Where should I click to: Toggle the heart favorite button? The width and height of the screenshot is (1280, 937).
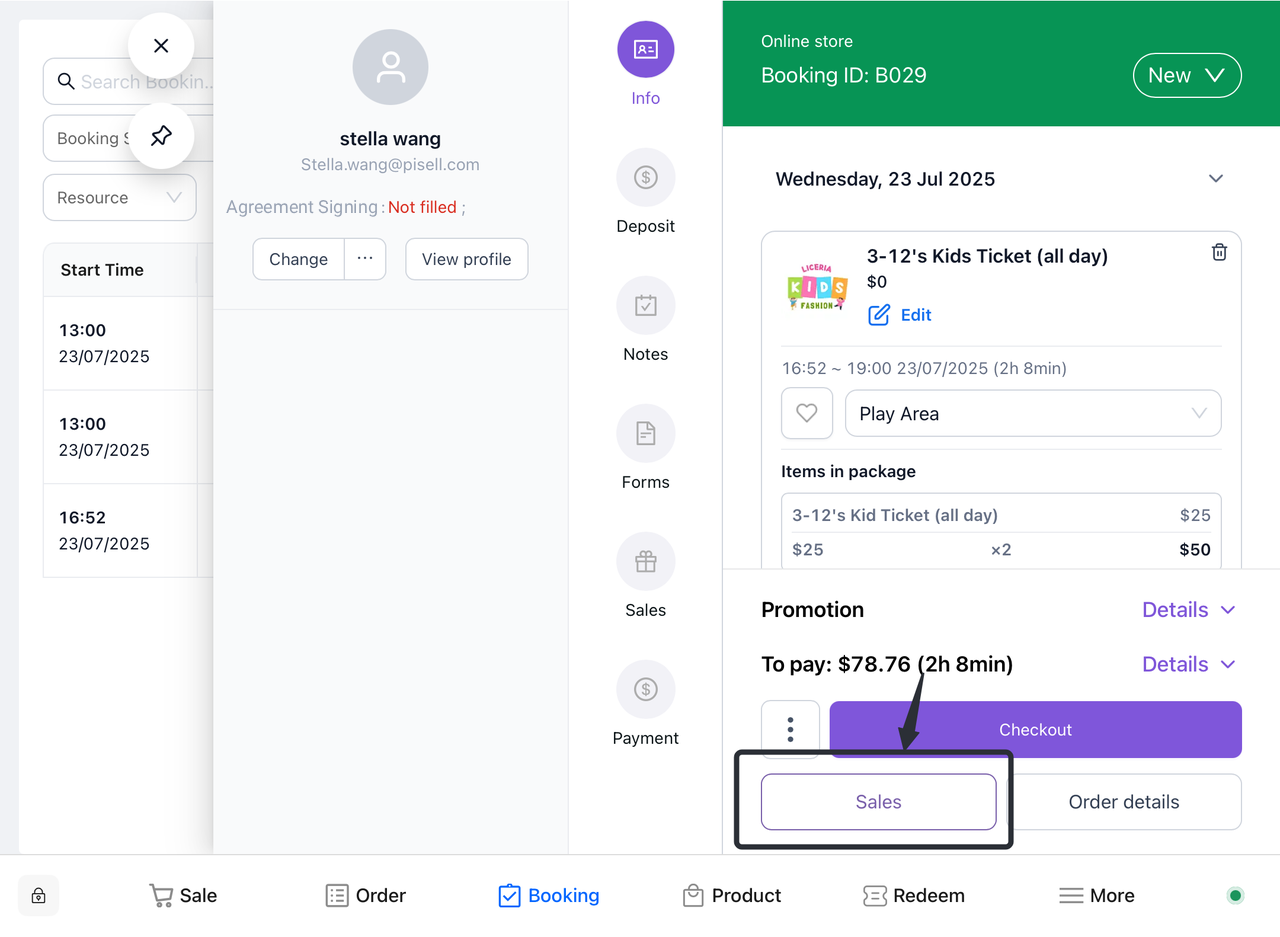(x=806, y=414)
